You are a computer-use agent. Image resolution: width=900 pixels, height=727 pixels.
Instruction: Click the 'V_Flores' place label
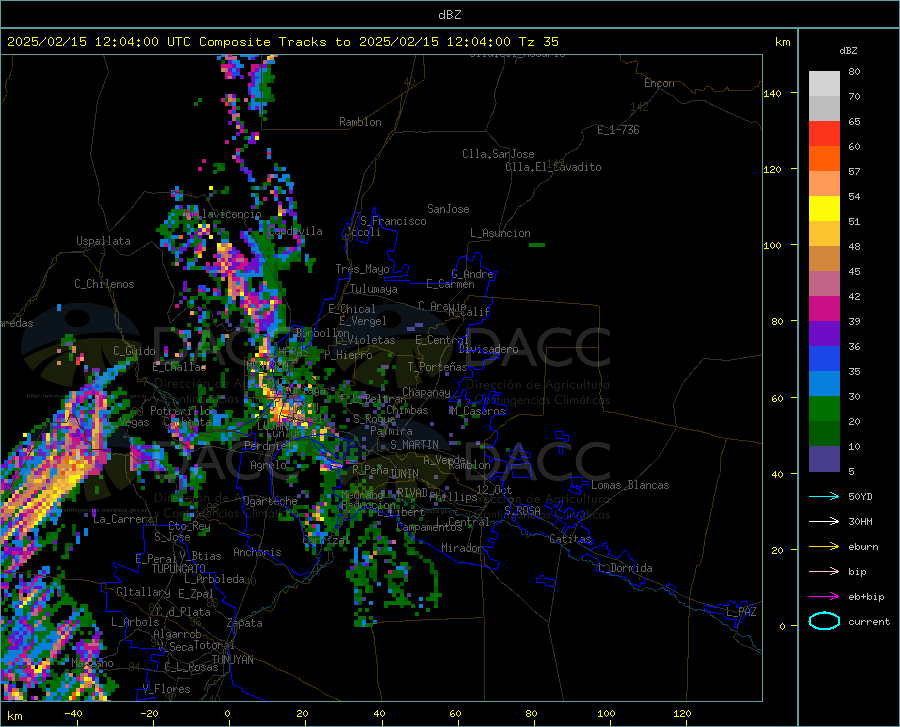(x=166, y=689)
